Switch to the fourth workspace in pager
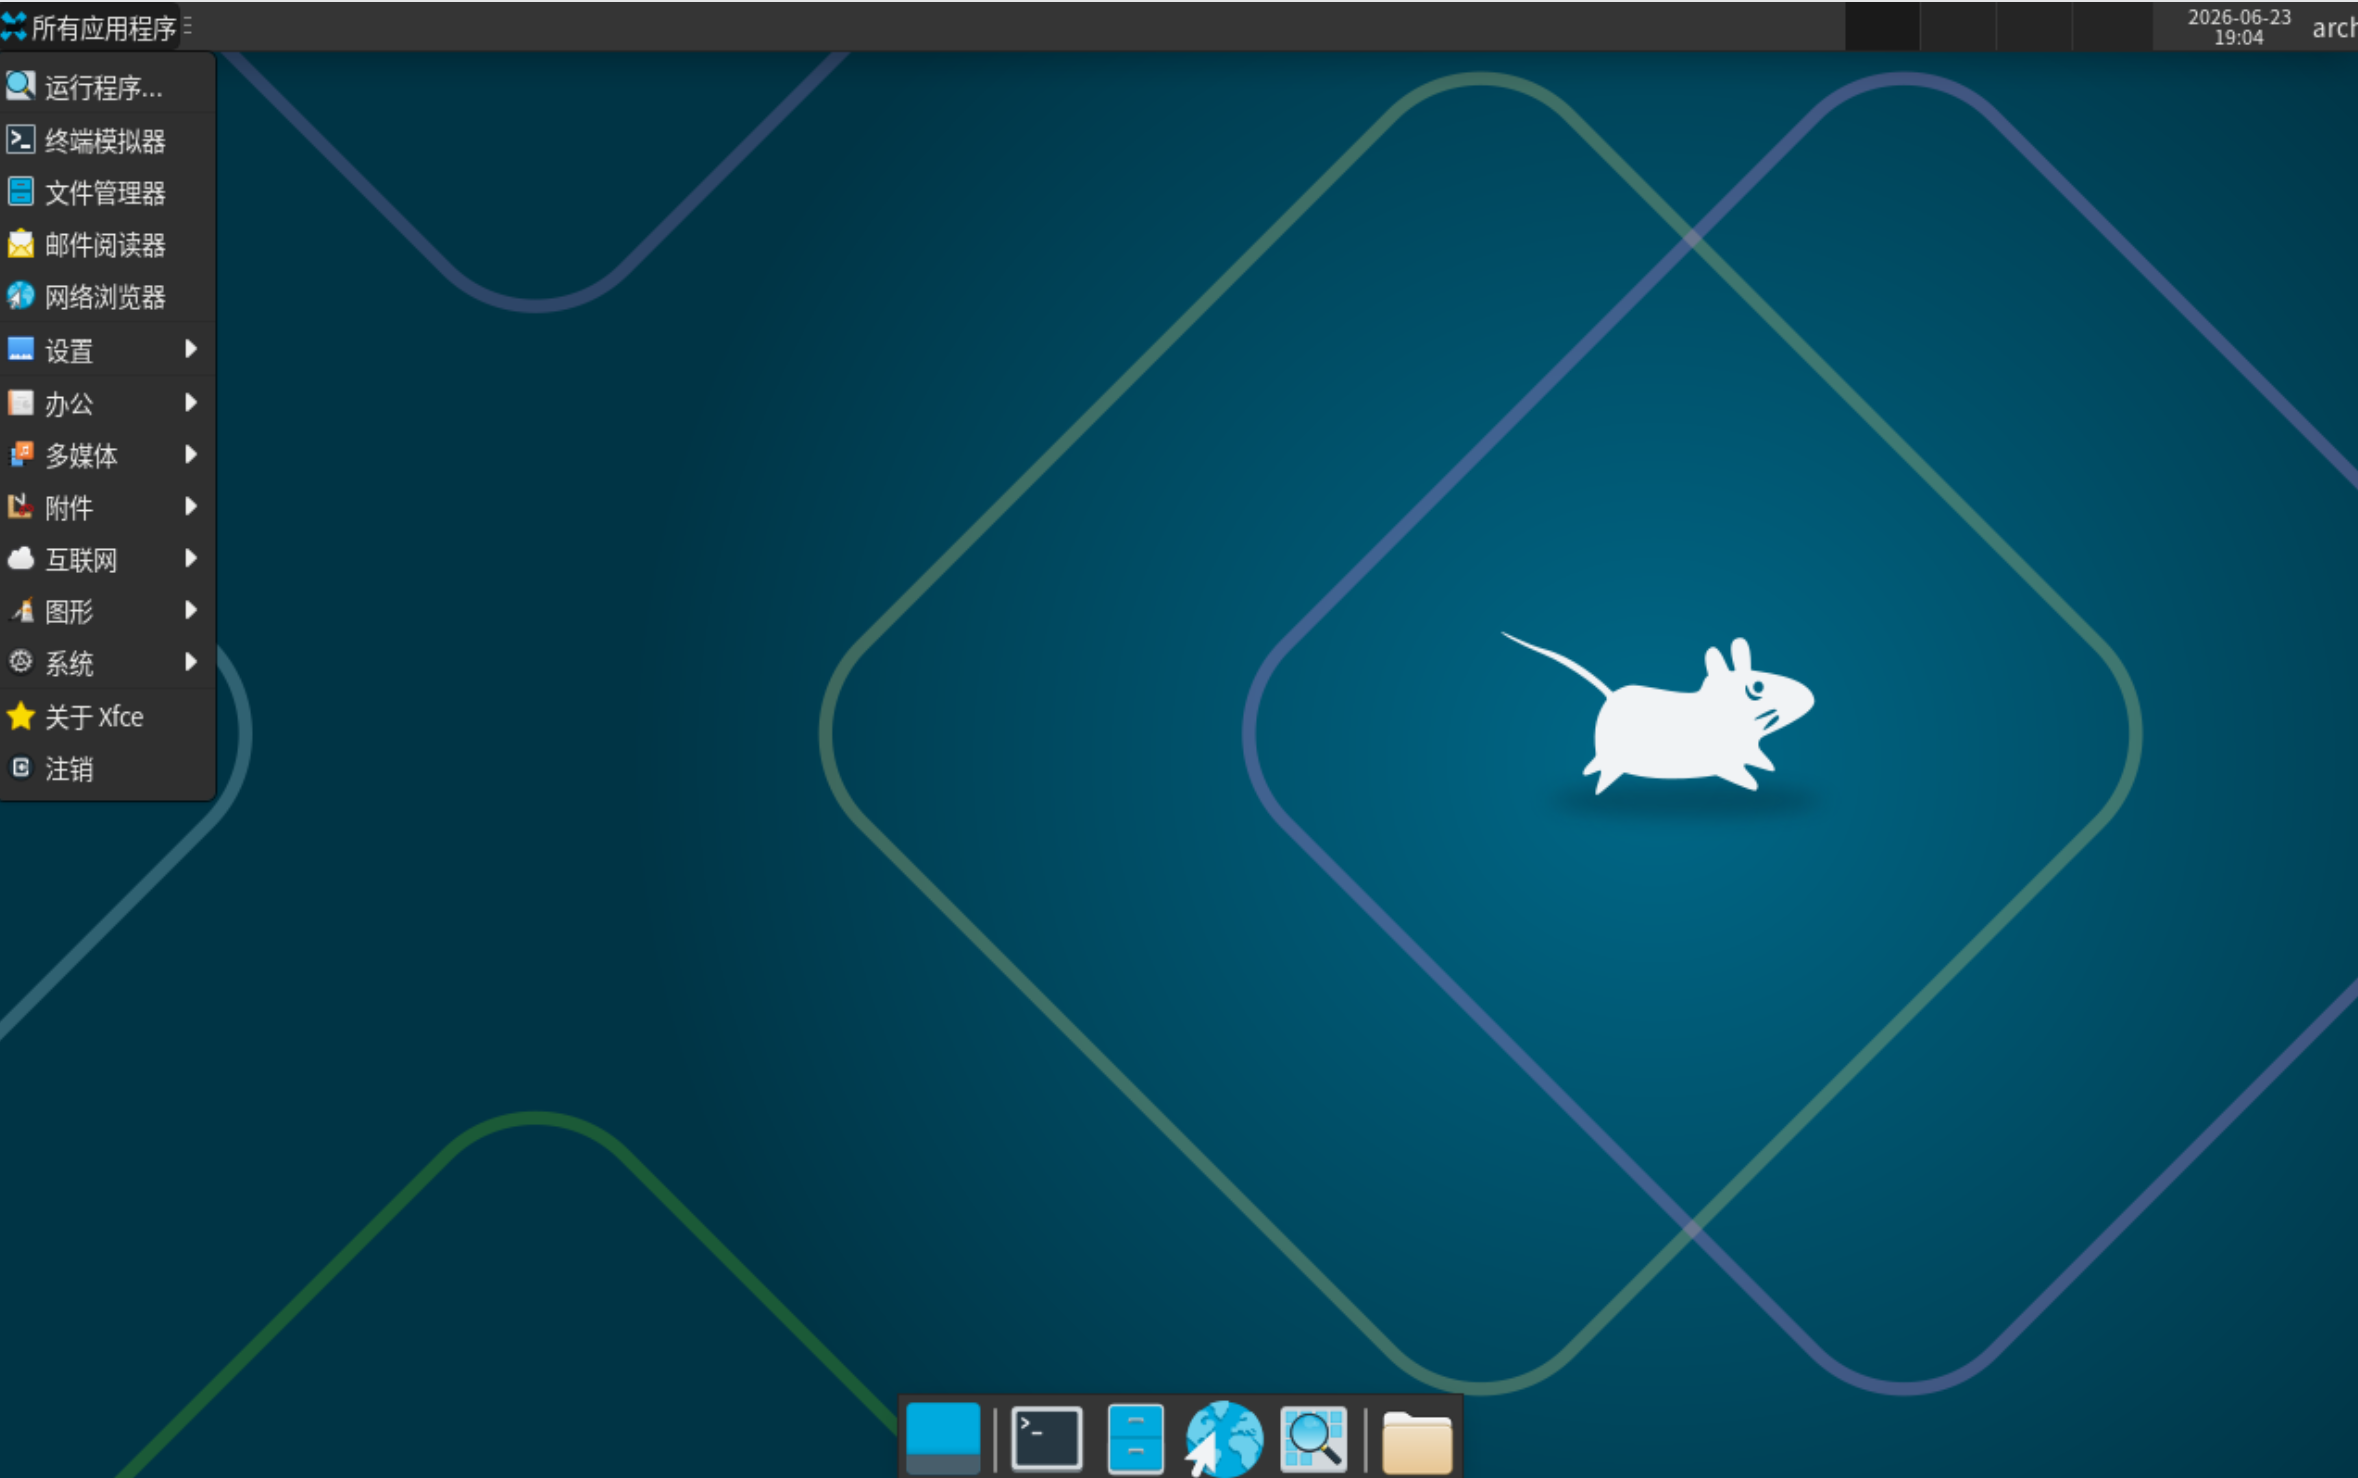Screen dimensions: 2358x1478 (2112, 27)
